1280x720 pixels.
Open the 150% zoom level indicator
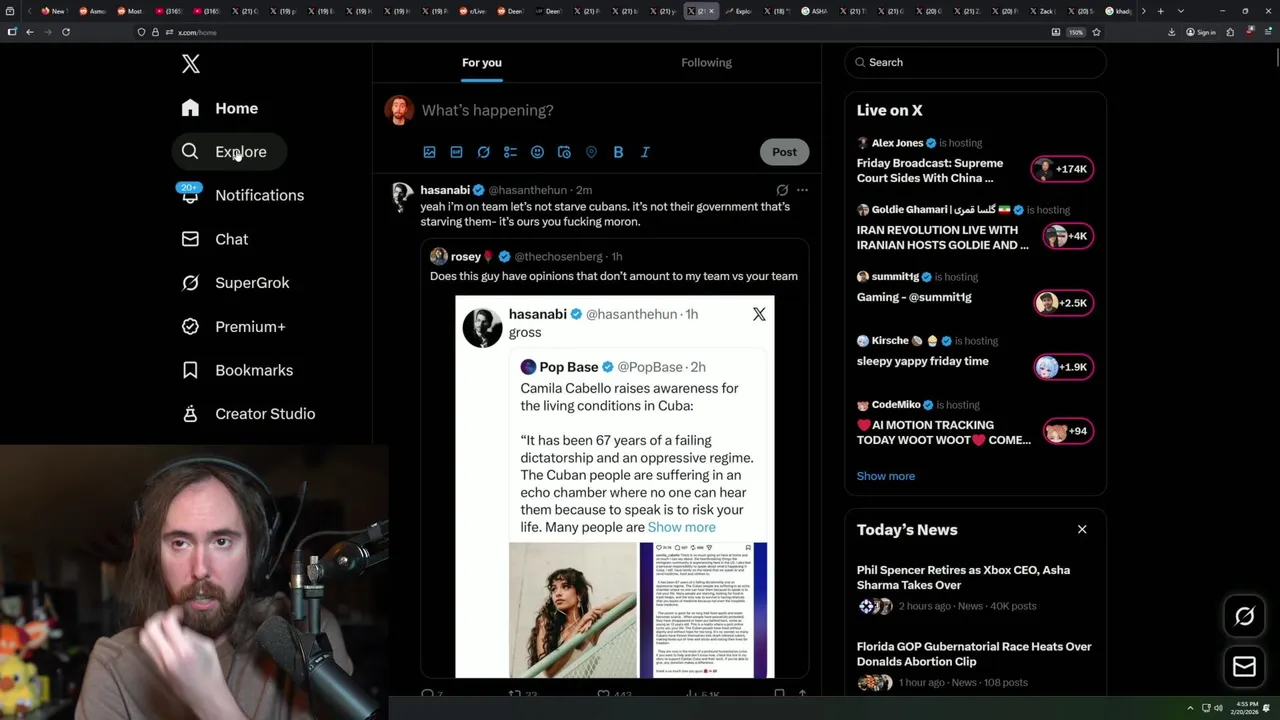[1076, 32]
